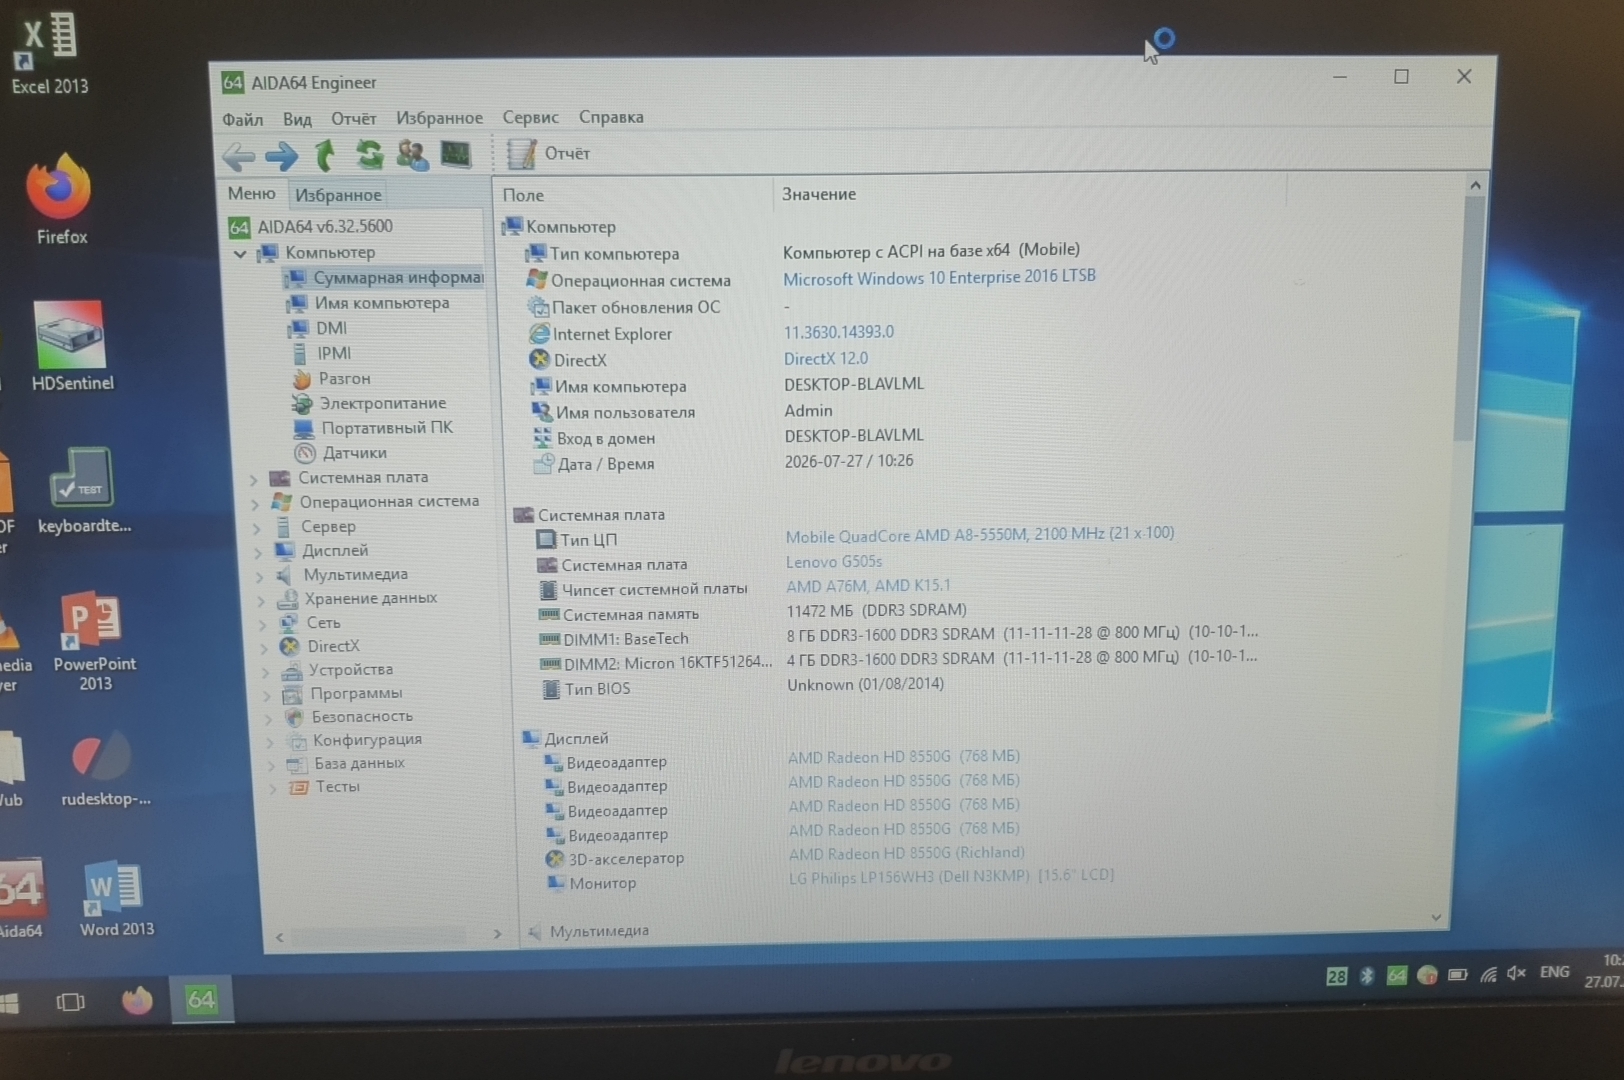Viewport: 1624px width, 1080px height.
Task: Select the Безопасность tree item
Action: [x=349, y=717]
